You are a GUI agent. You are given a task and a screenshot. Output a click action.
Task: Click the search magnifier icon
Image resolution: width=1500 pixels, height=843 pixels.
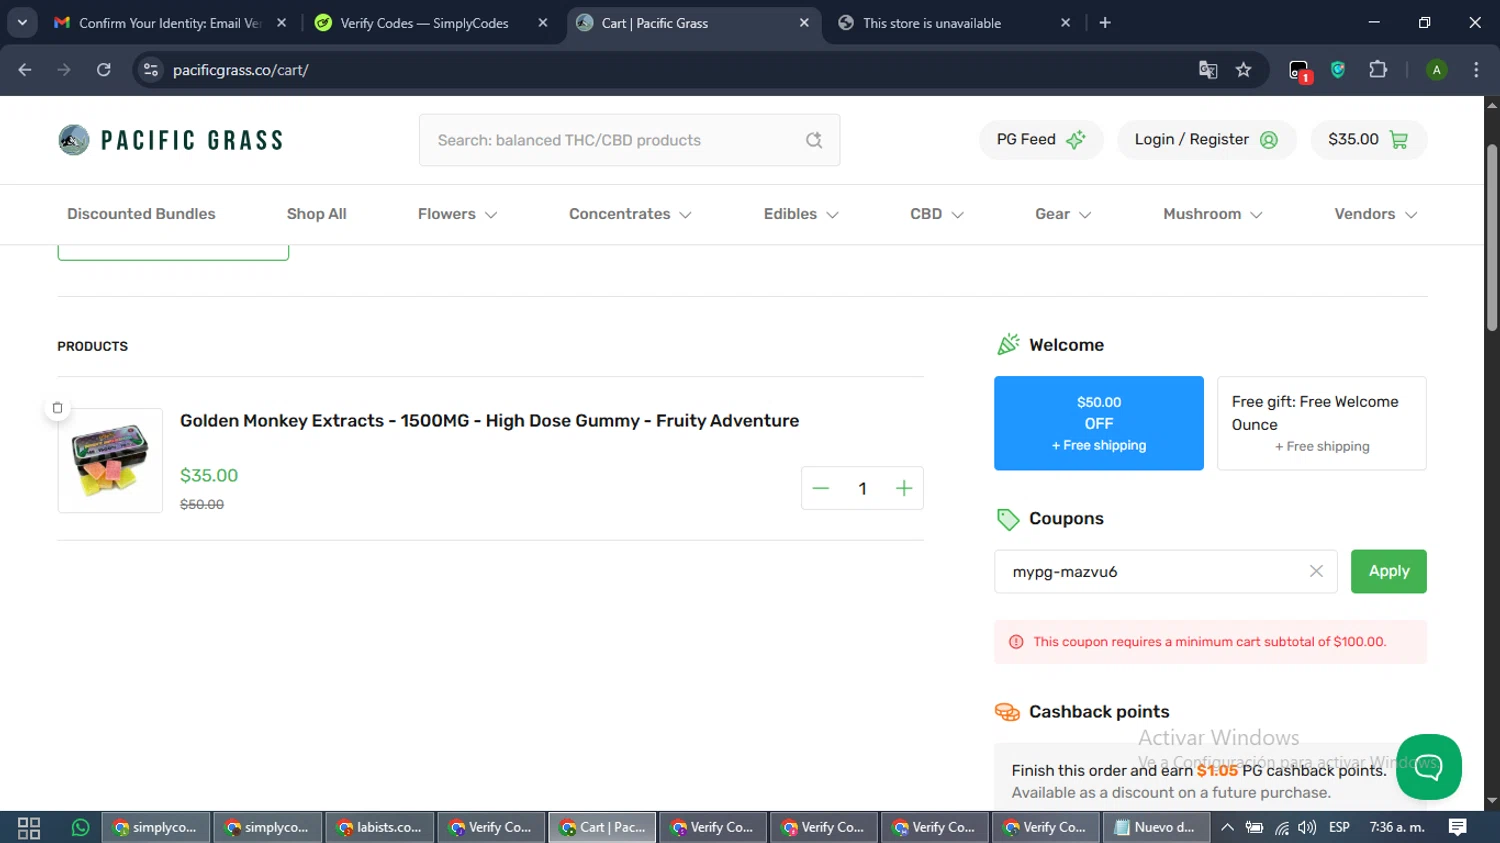tap(814, 140)
